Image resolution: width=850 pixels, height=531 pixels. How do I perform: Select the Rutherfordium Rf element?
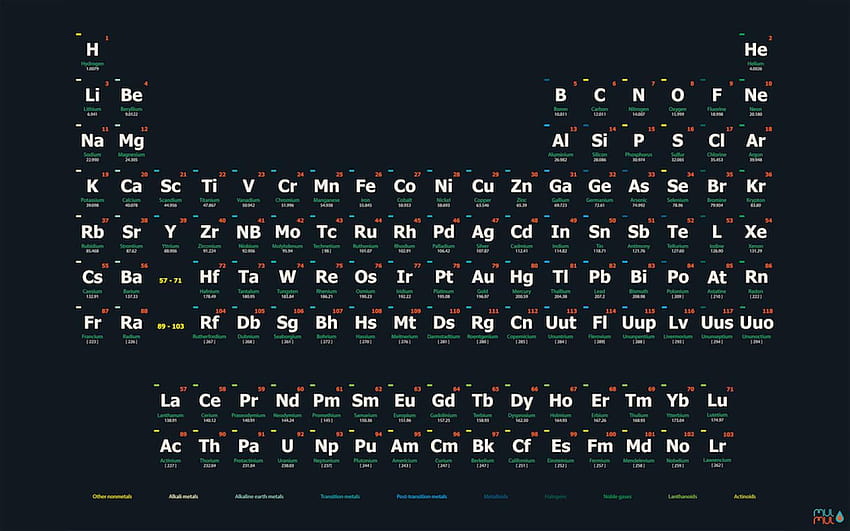click(x=210, y=326)
